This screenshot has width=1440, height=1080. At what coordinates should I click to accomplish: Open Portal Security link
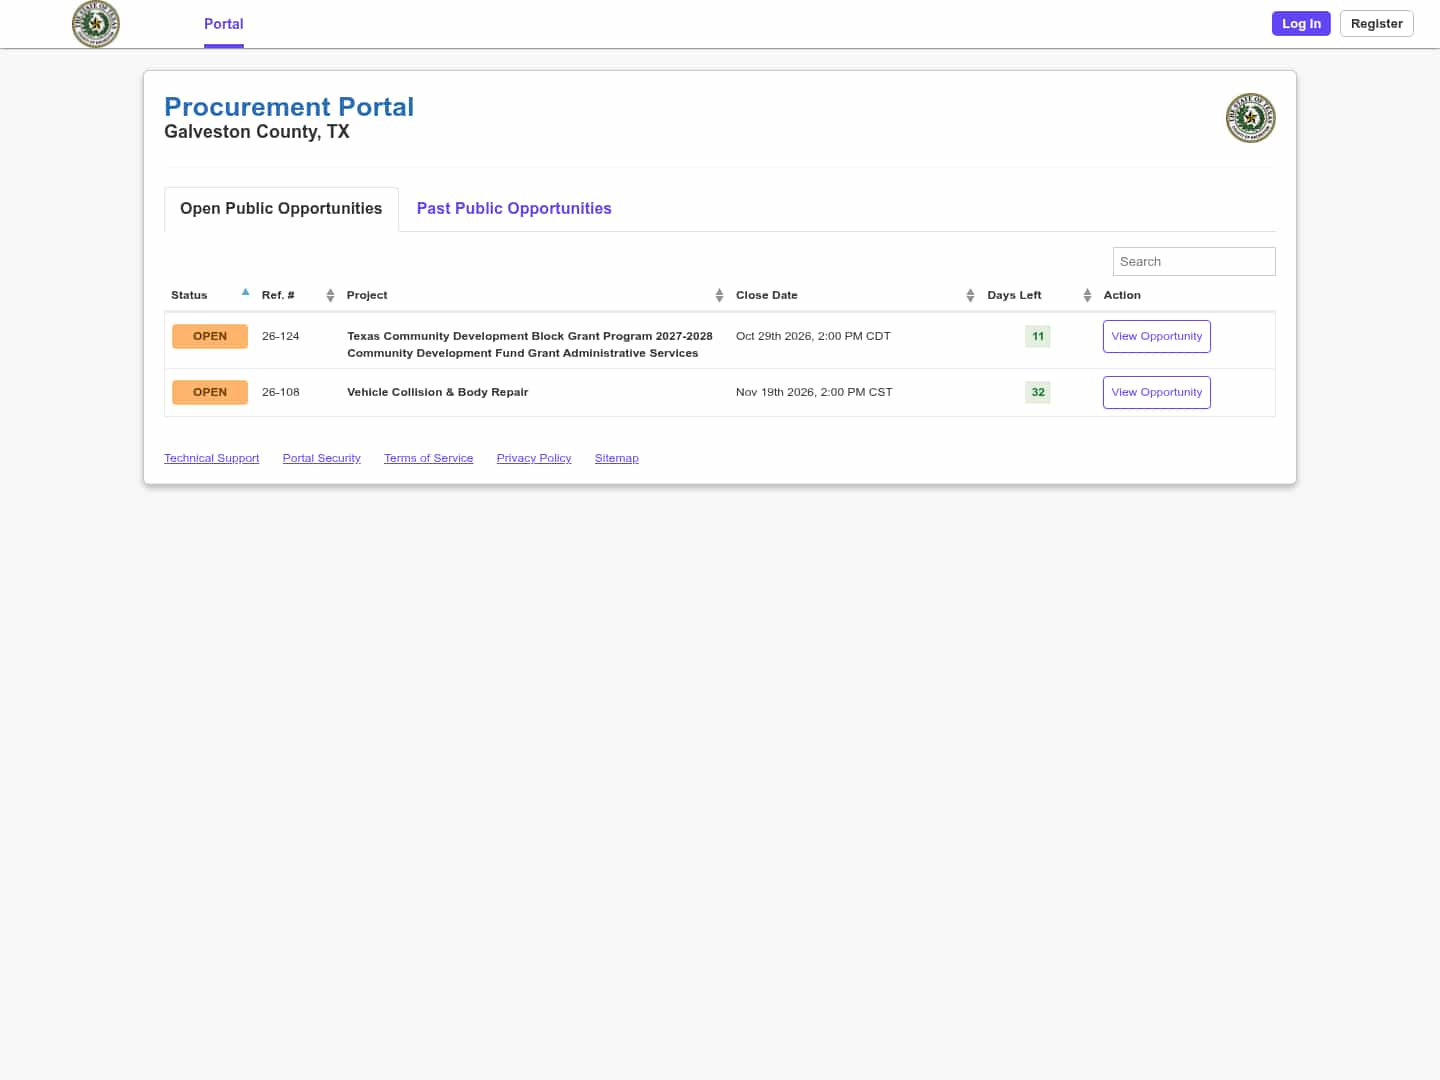(322, 459)
